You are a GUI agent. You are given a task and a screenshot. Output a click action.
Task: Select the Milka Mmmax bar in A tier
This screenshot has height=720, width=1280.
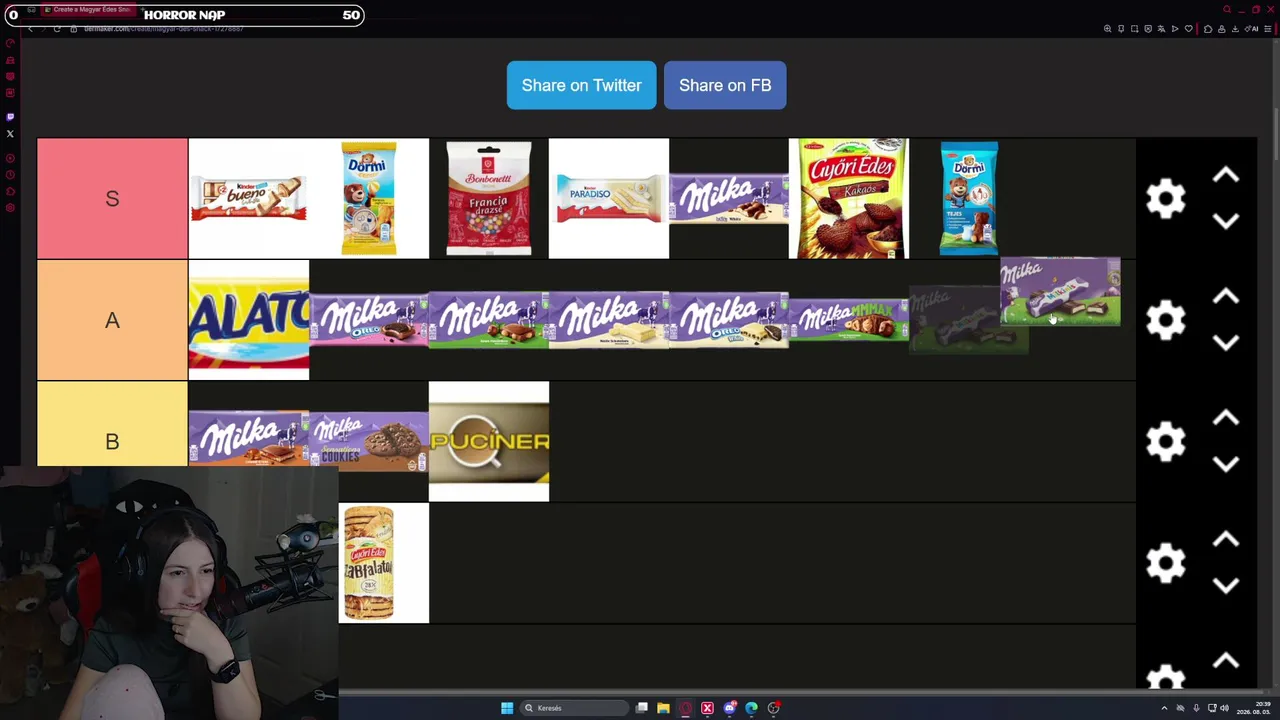pyautogui.click(x=849, y=320)
